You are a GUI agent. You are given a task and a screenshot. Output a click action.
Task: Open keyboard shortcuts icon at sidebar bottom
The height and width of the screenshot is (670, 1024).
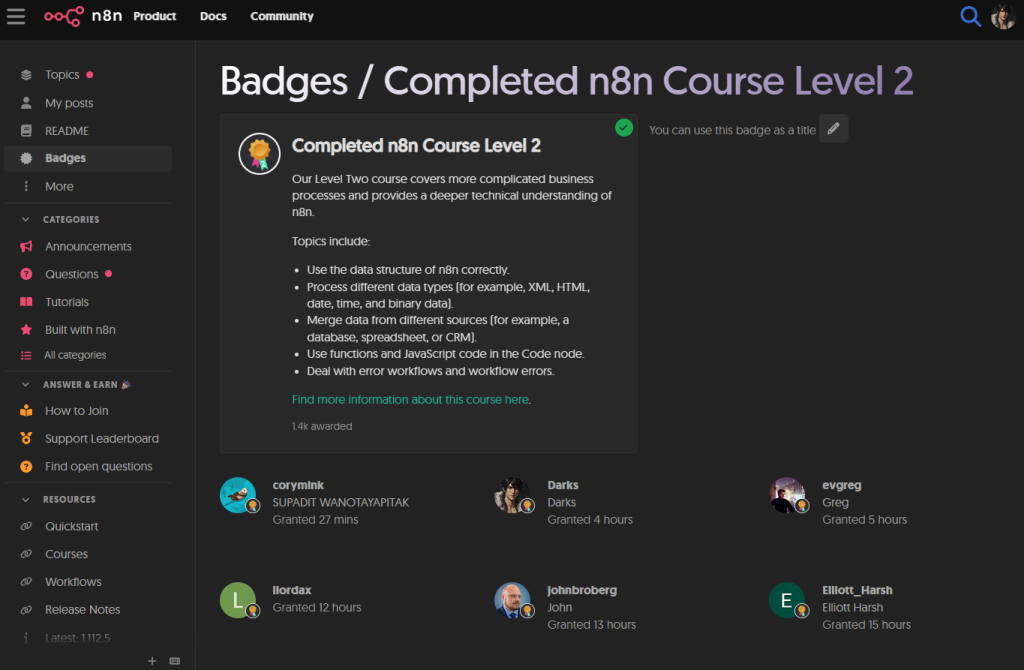[175, 661]
